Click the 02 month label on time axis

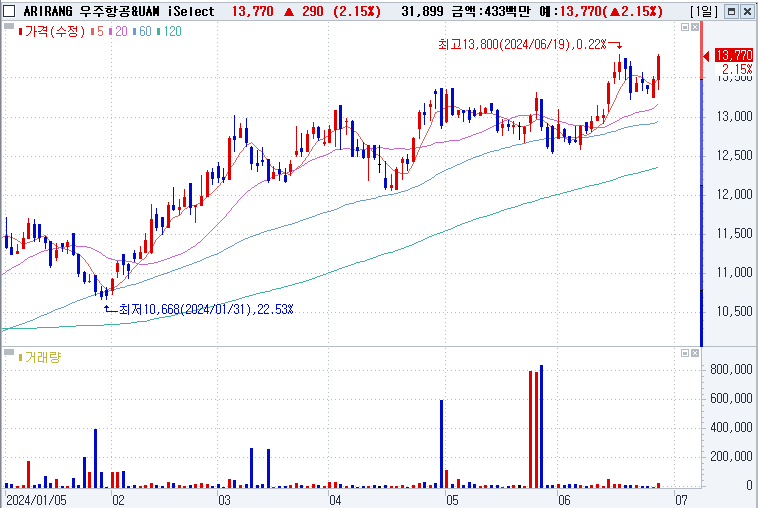tap(118, 500)
